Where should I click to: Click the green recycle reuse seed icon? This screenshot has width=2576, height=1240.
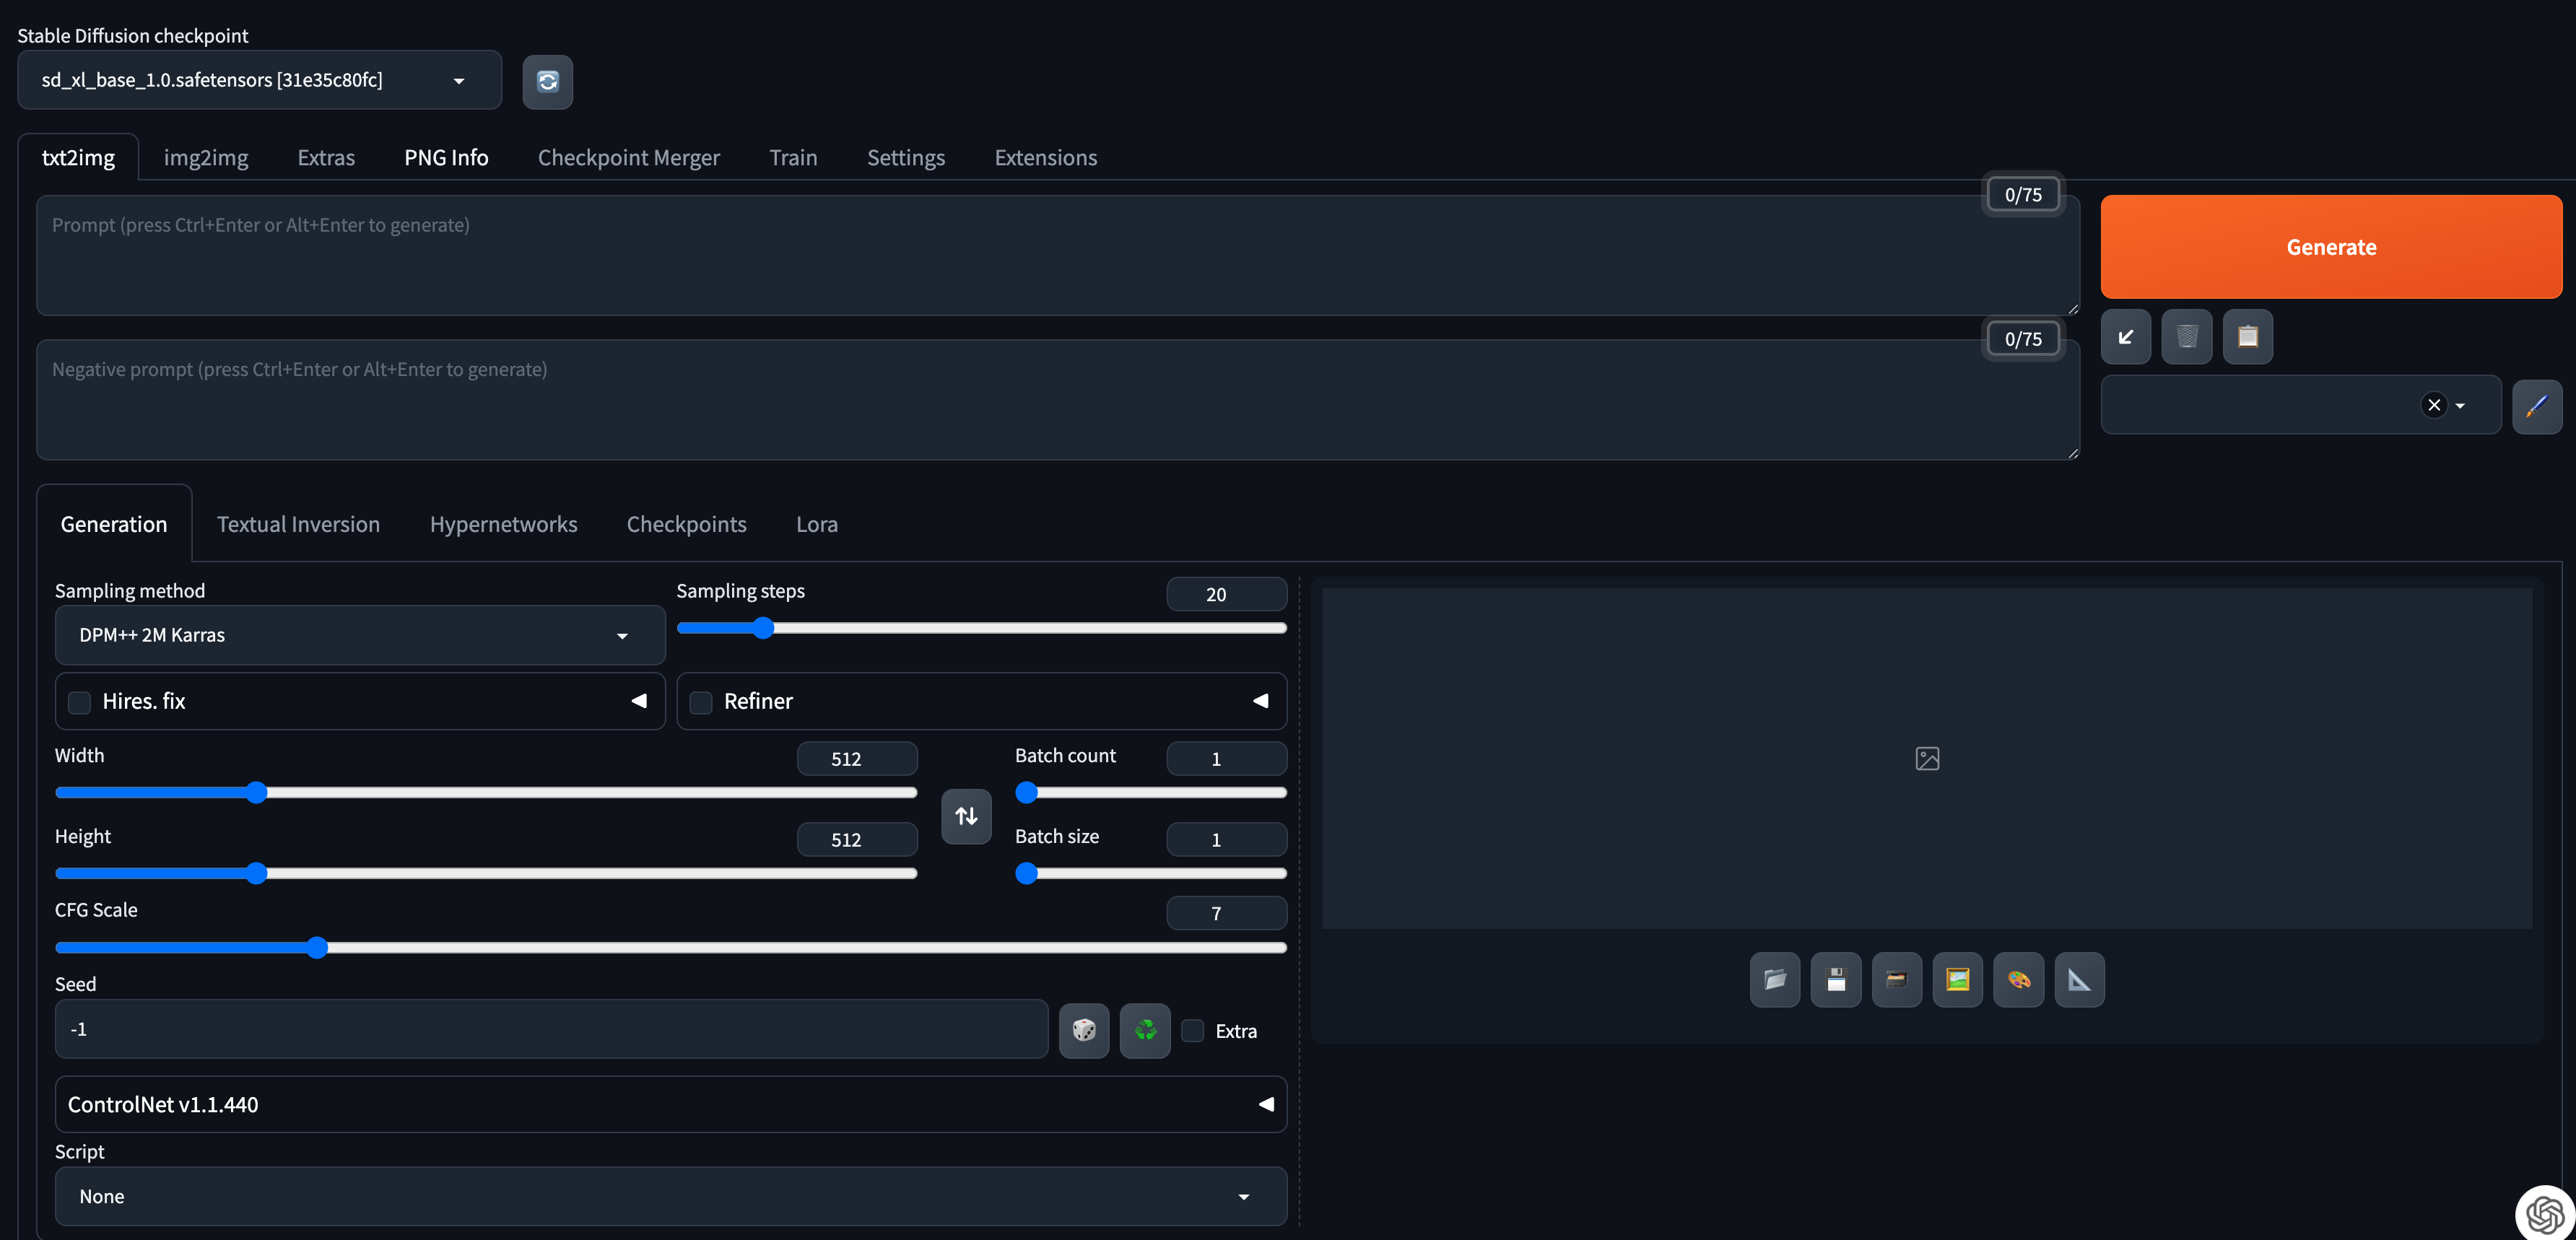pyautogui.click(x=1145, y=1030)
